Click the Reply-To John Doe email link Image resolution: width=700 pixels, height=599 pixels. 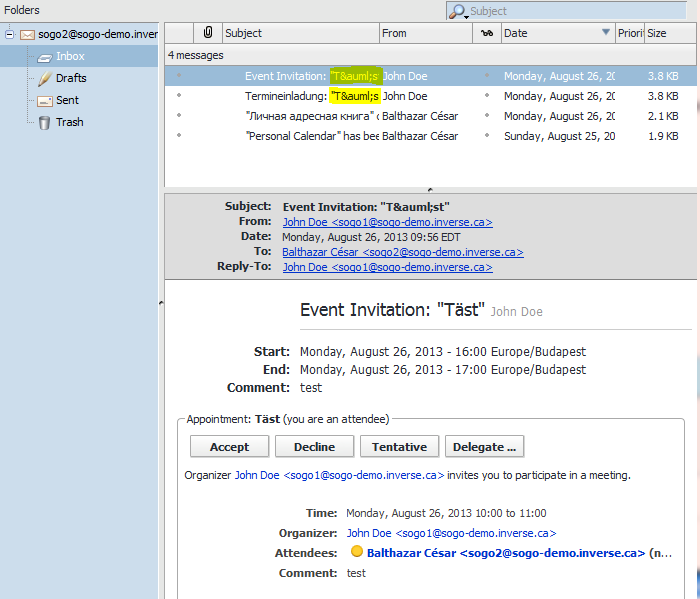387,268
